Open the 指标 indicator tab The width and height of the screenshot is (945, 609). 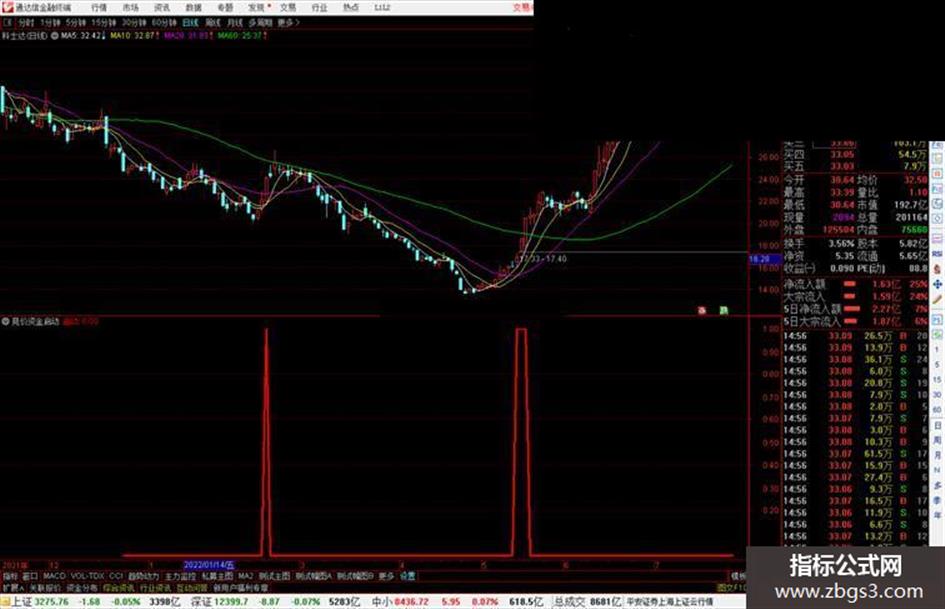tap(10, 576)
